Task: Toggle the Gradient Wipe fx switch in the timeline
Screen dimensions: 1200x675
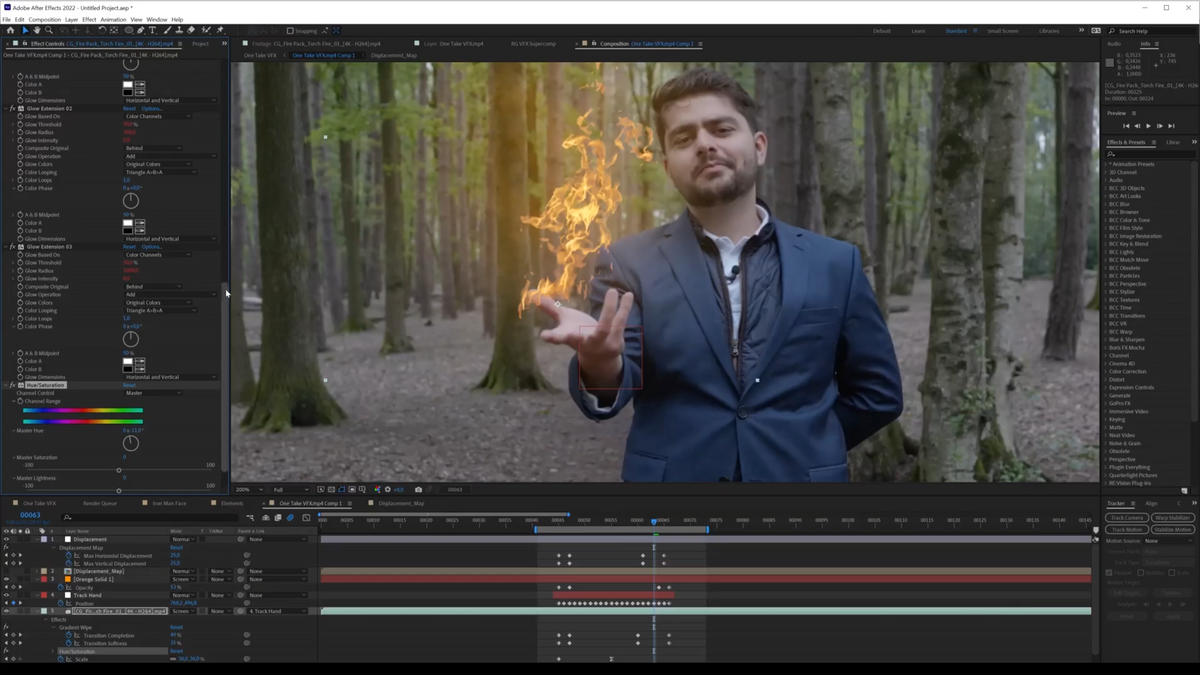Action: [6, 628]
